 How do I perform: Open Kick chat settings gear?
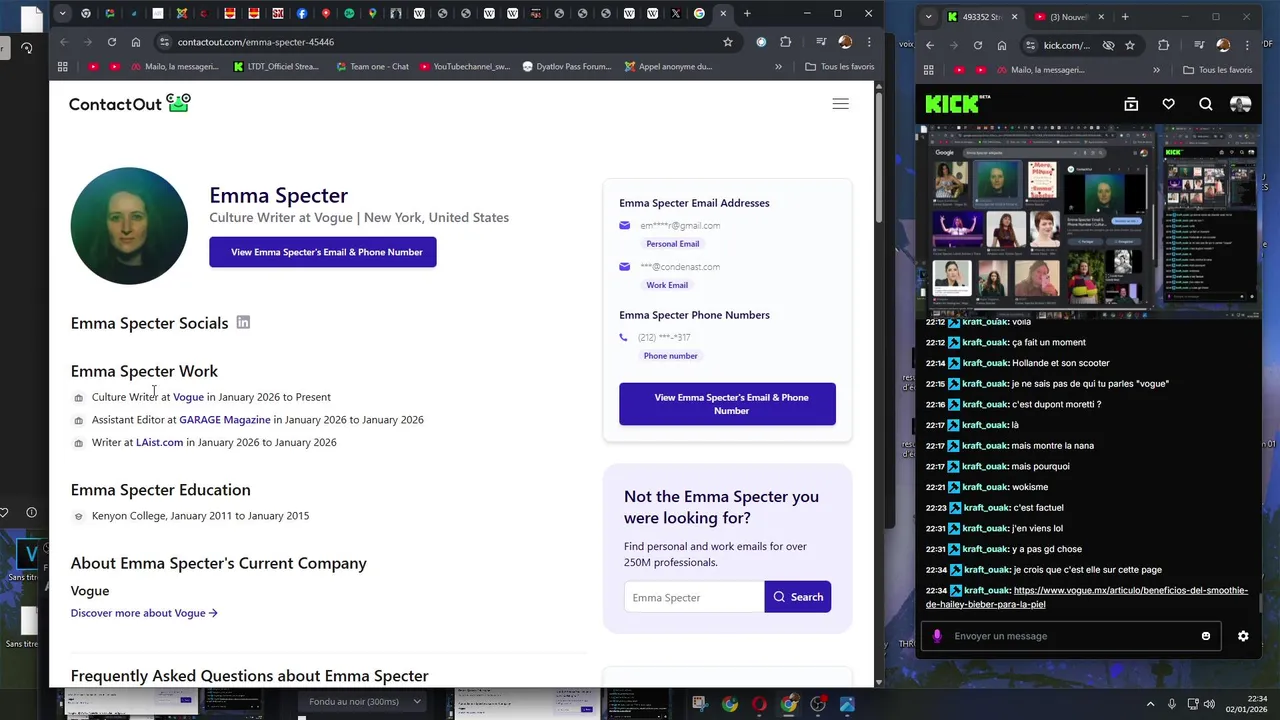[1243, 636]
